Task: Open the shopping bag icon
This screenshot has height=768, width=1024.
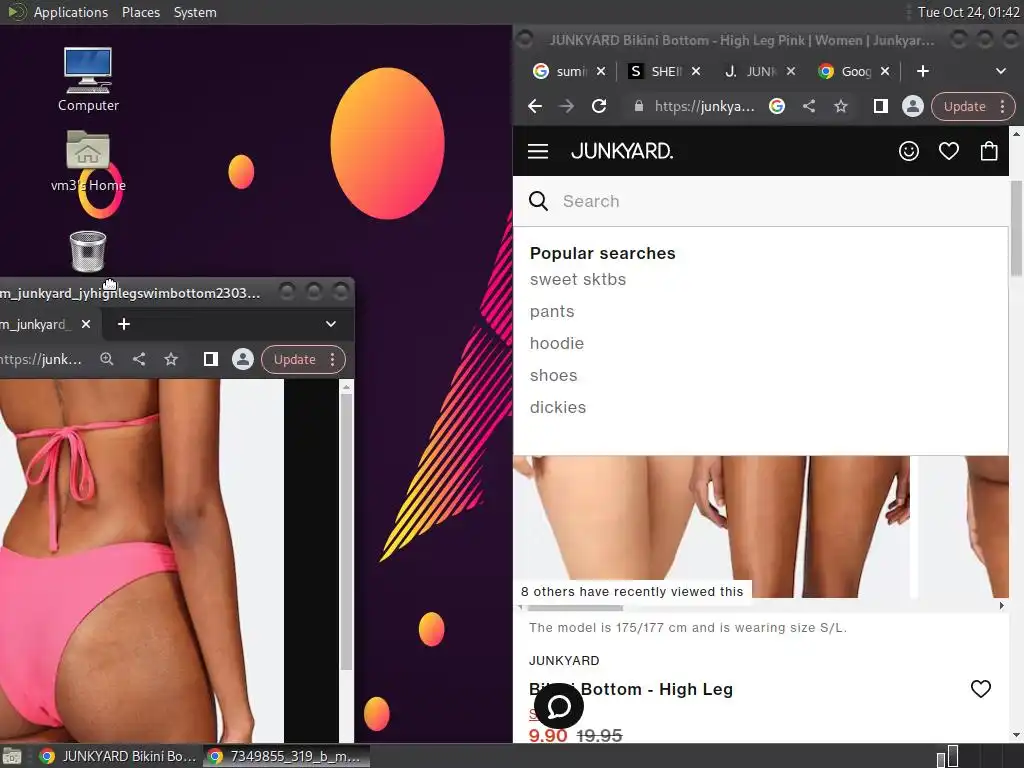Action: click(989, 152)
